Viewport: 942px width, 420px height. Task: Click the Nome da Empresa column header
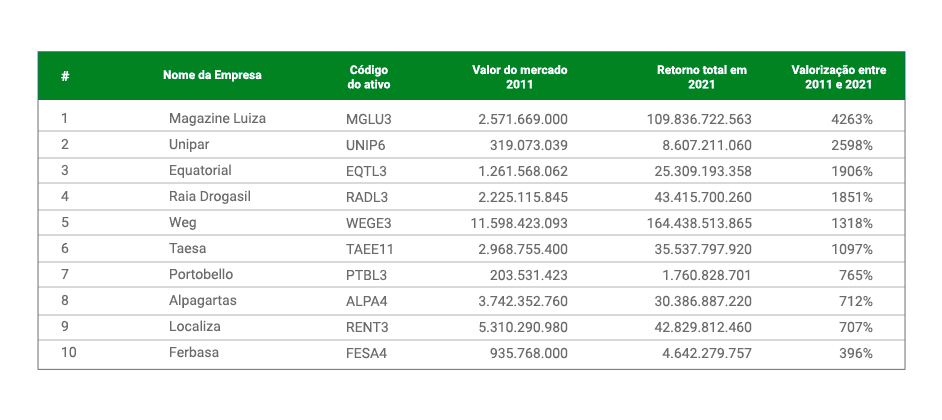point(212,76)
